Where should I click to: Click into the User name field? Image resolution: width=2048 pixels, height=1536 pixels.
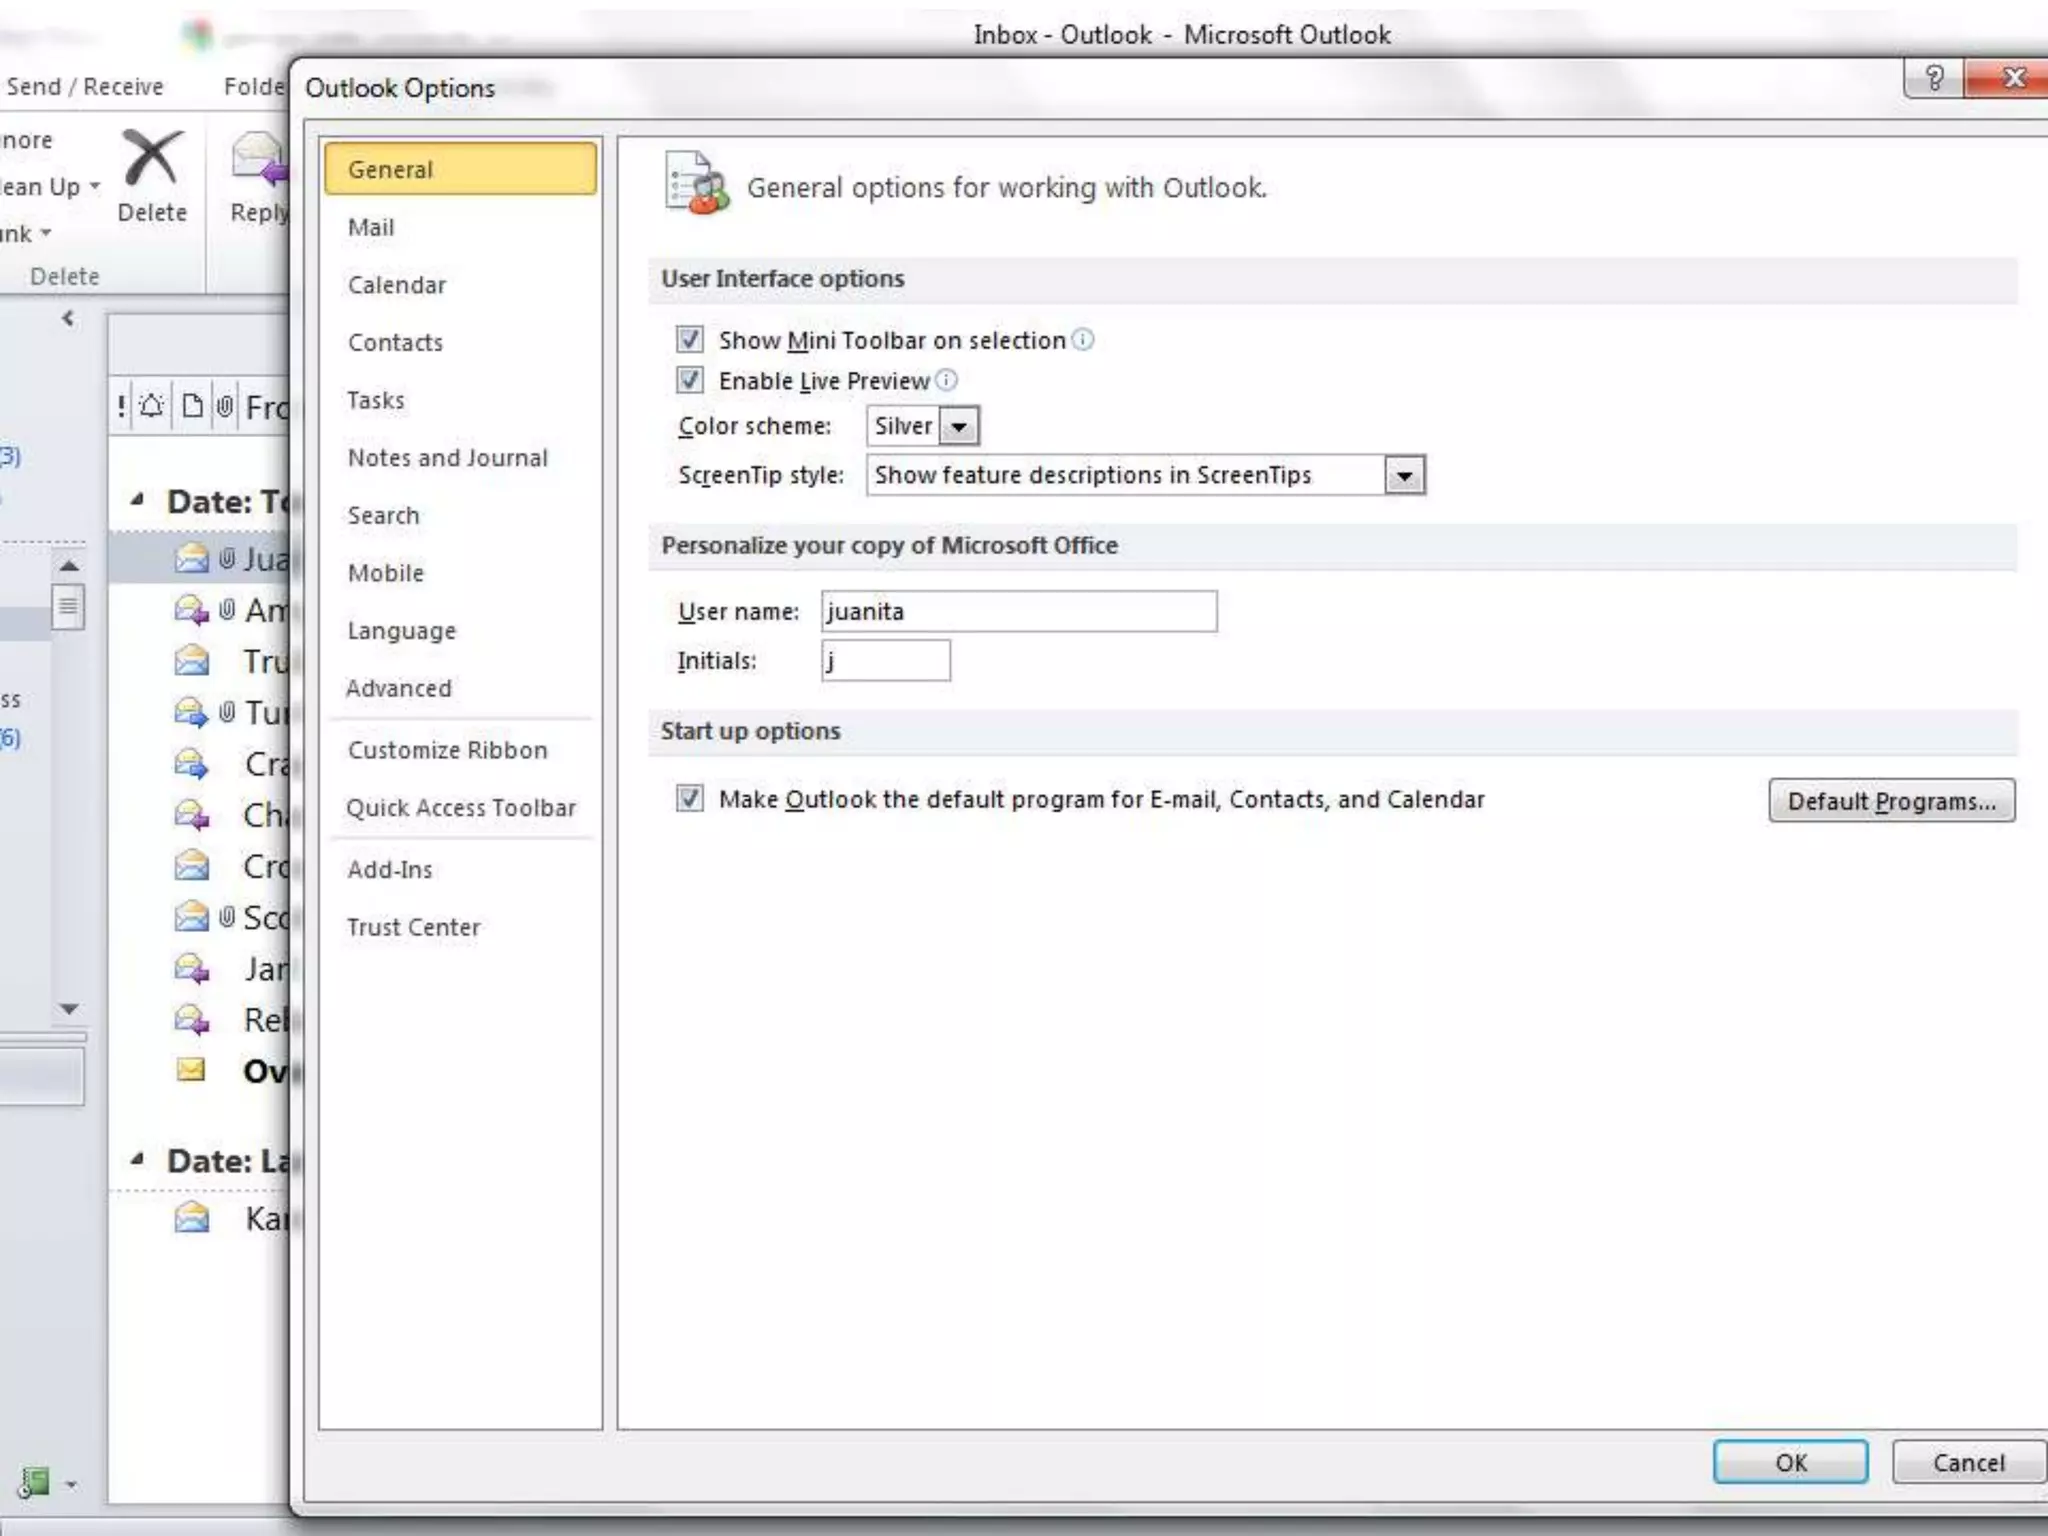tap(1018, 611)
